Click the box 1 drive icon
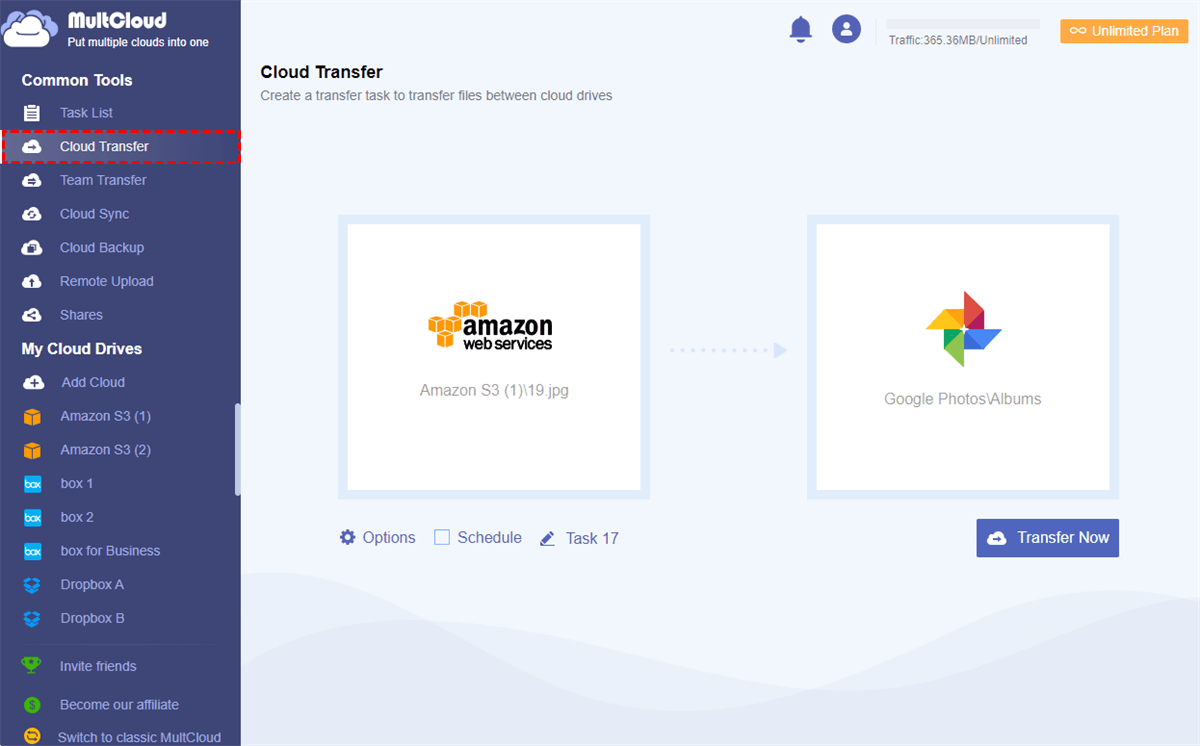The image size is (1200, 746). (32, 484)
